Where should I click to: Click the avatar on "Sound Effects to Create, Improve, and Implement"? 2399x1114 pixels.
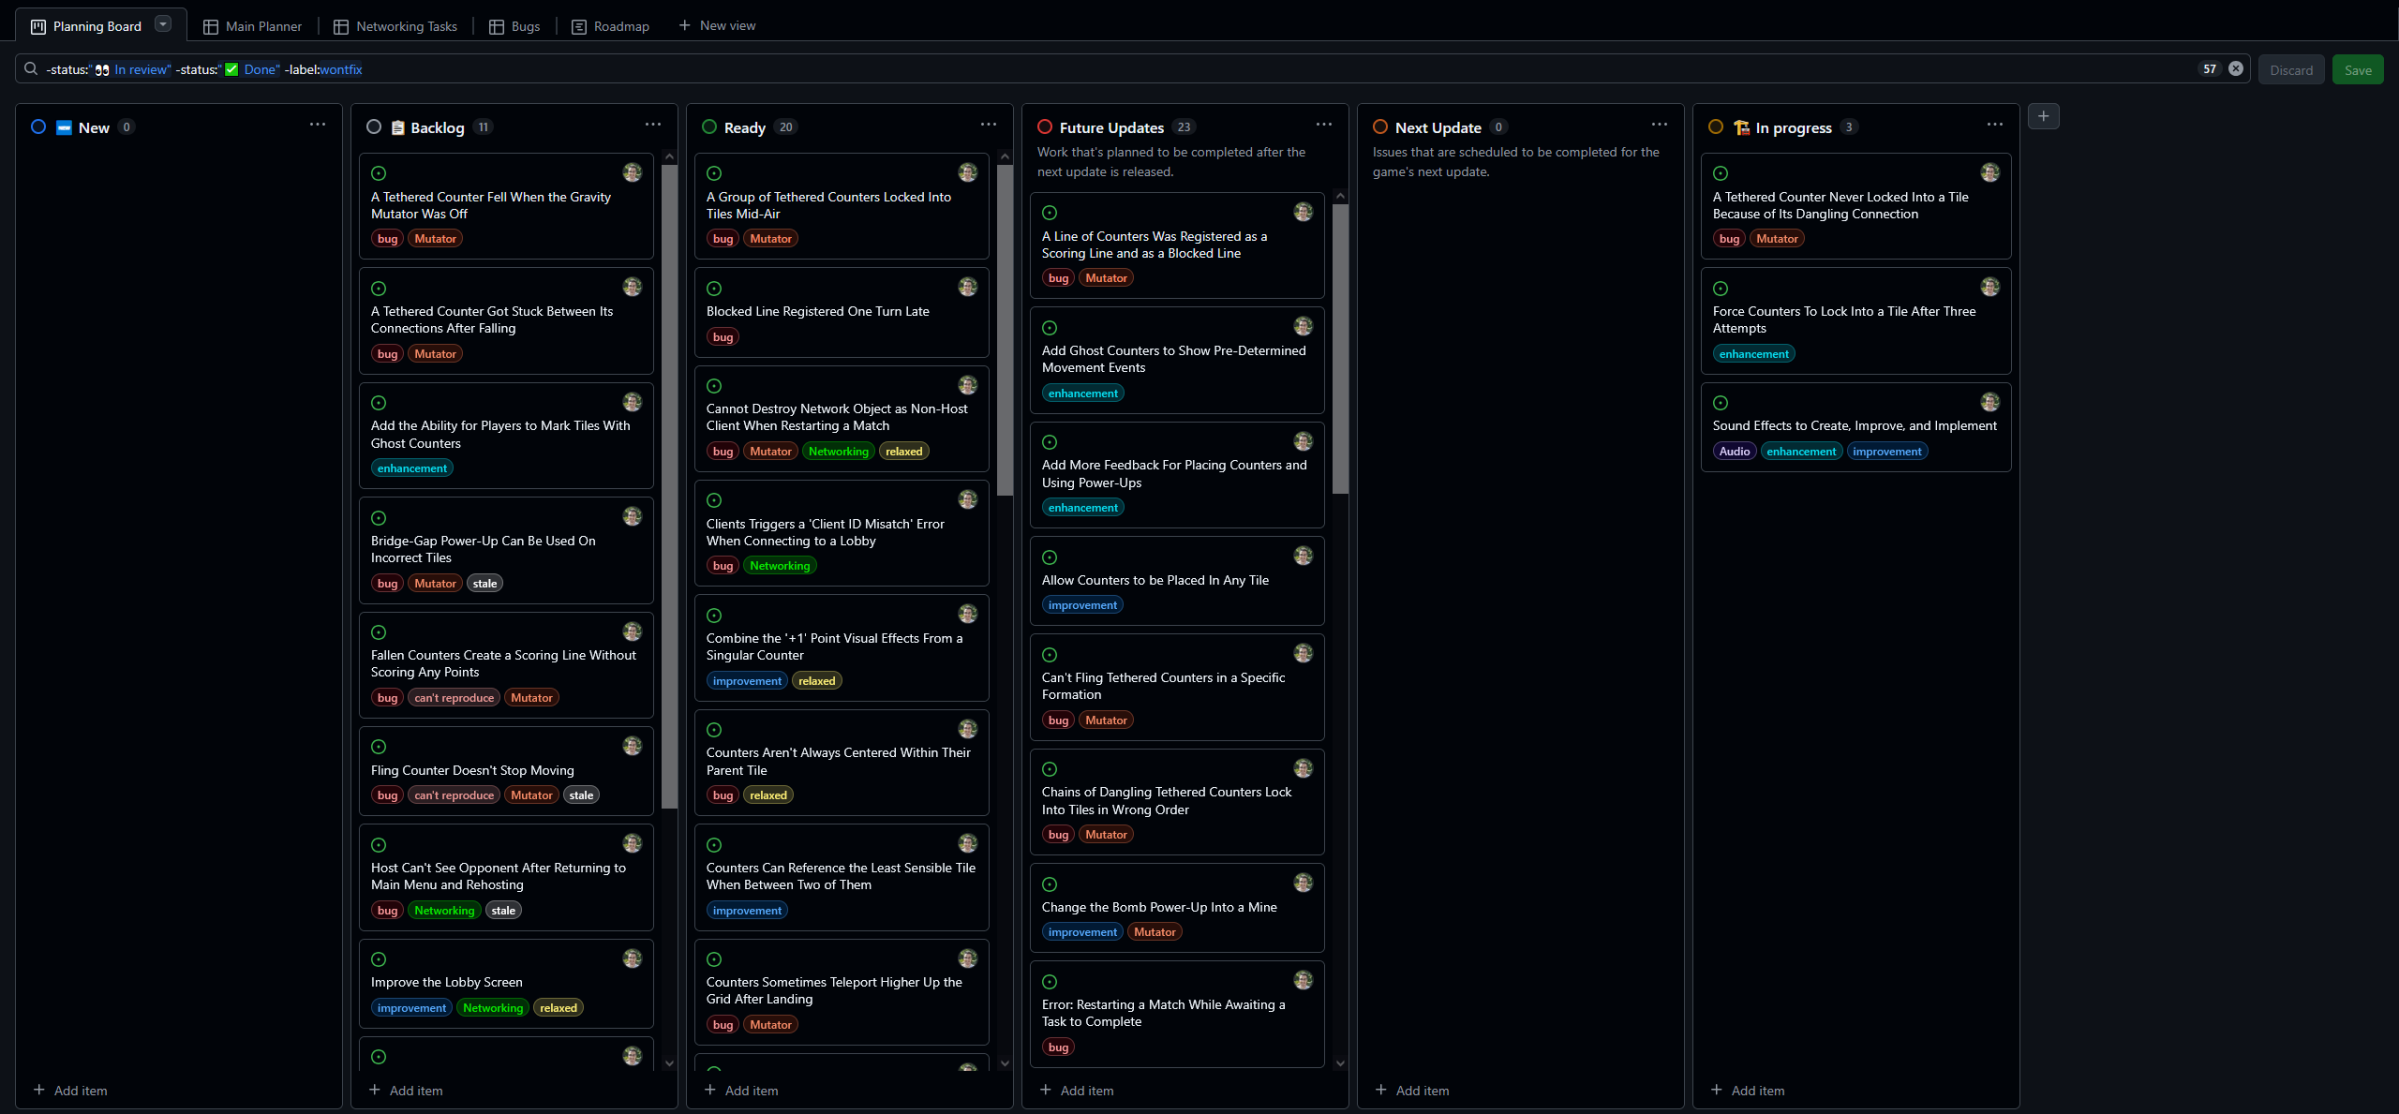1989,402
